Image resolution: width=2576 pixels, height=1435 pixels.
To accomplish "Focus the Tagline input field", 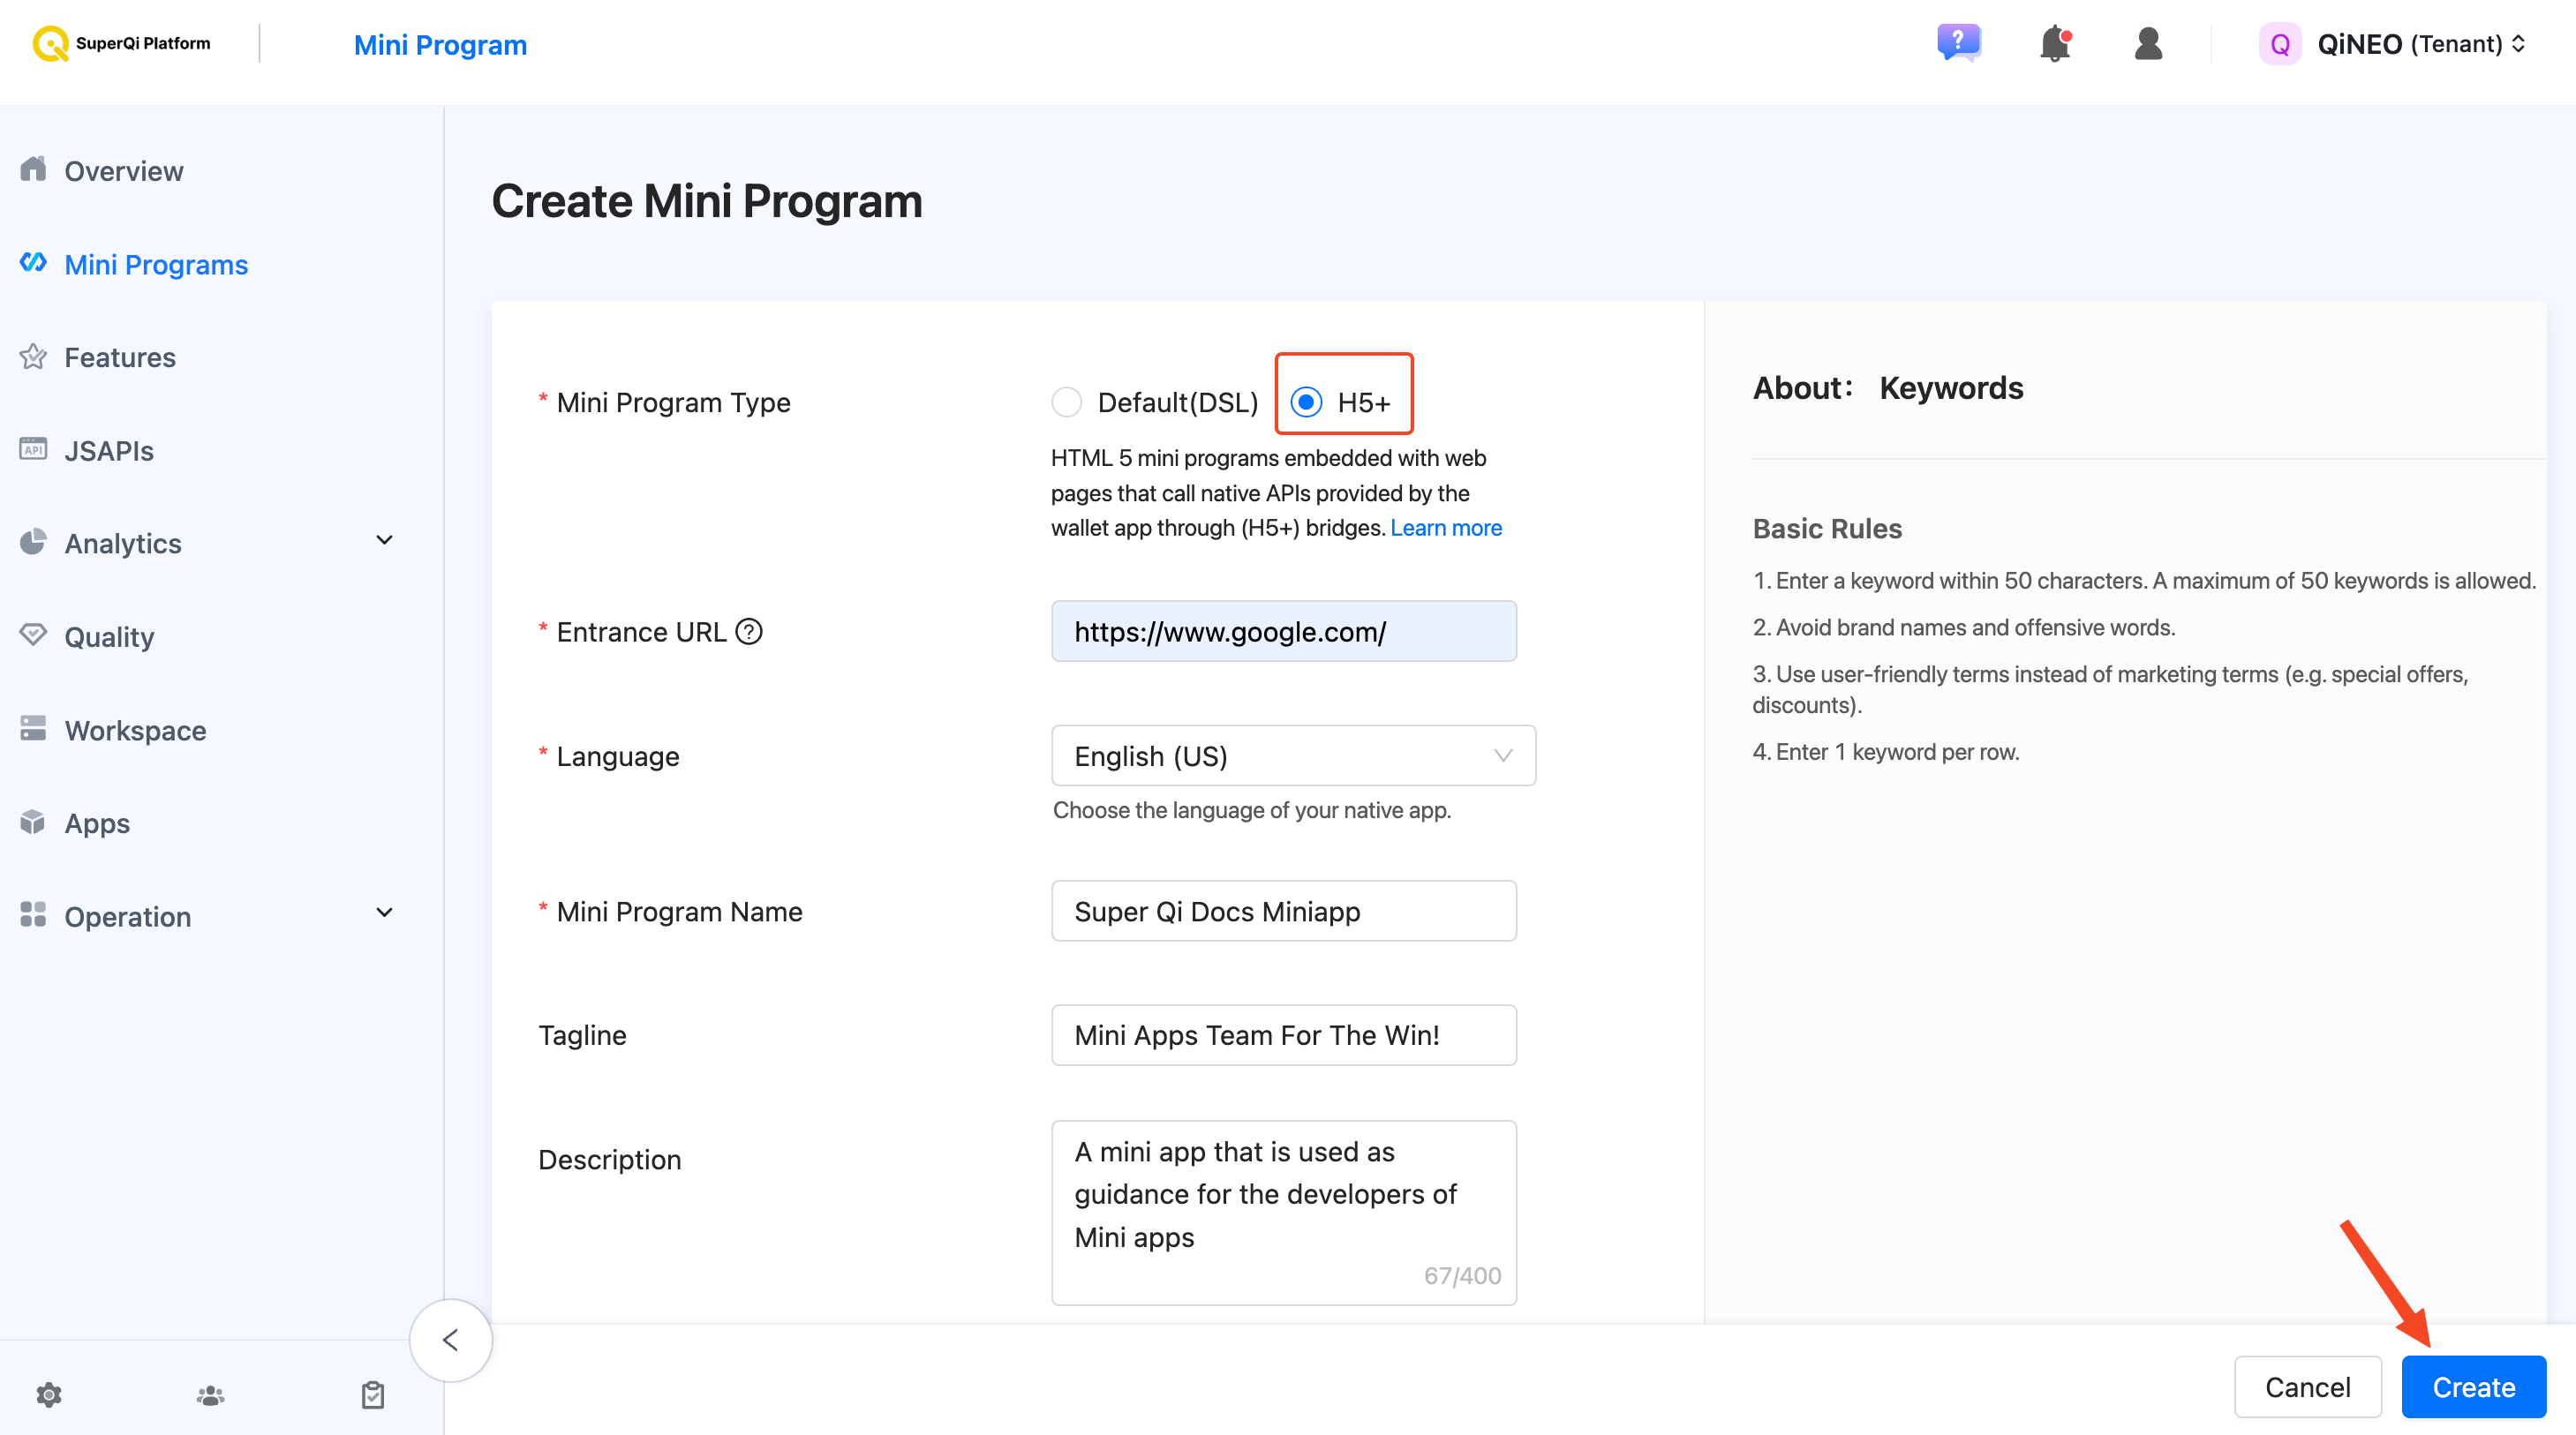I will point(1284,1035).
